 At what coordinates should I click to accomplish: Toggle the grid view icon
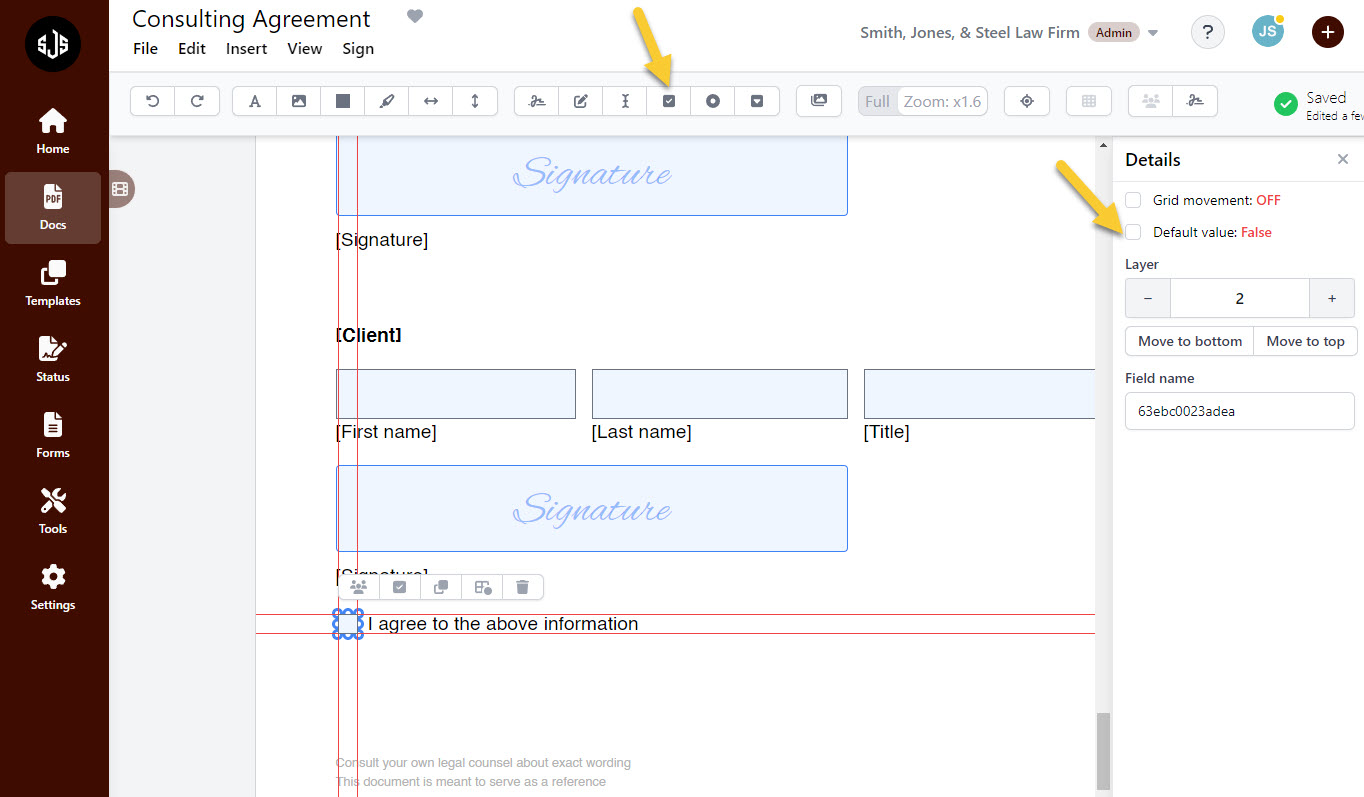[1089, 101]
